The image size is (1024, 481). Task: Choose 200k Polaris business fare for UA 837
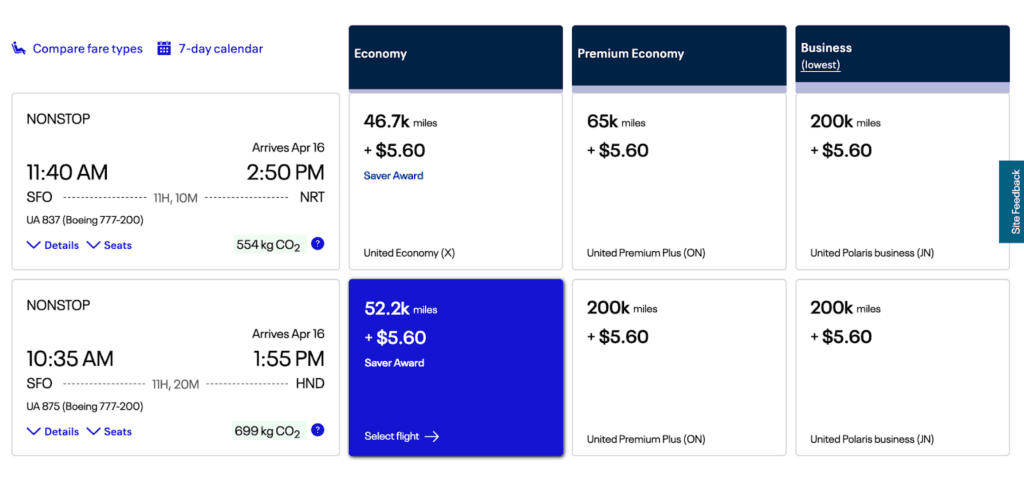coord(902,181)
